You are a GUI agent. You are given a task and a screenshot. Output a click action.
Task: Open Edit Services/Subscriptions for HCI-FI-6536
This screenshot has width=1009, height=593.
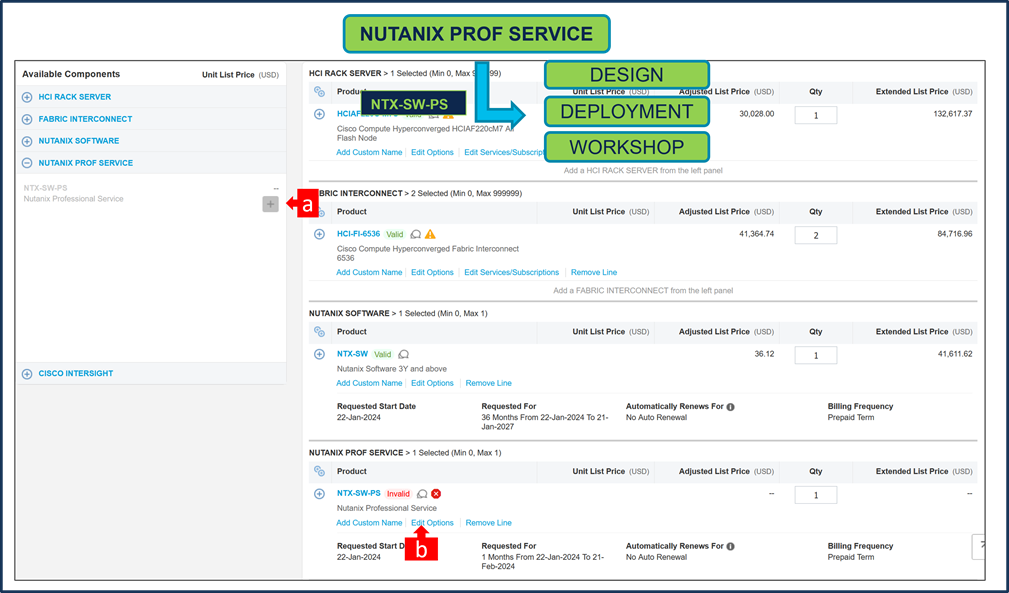click(512, 273)
